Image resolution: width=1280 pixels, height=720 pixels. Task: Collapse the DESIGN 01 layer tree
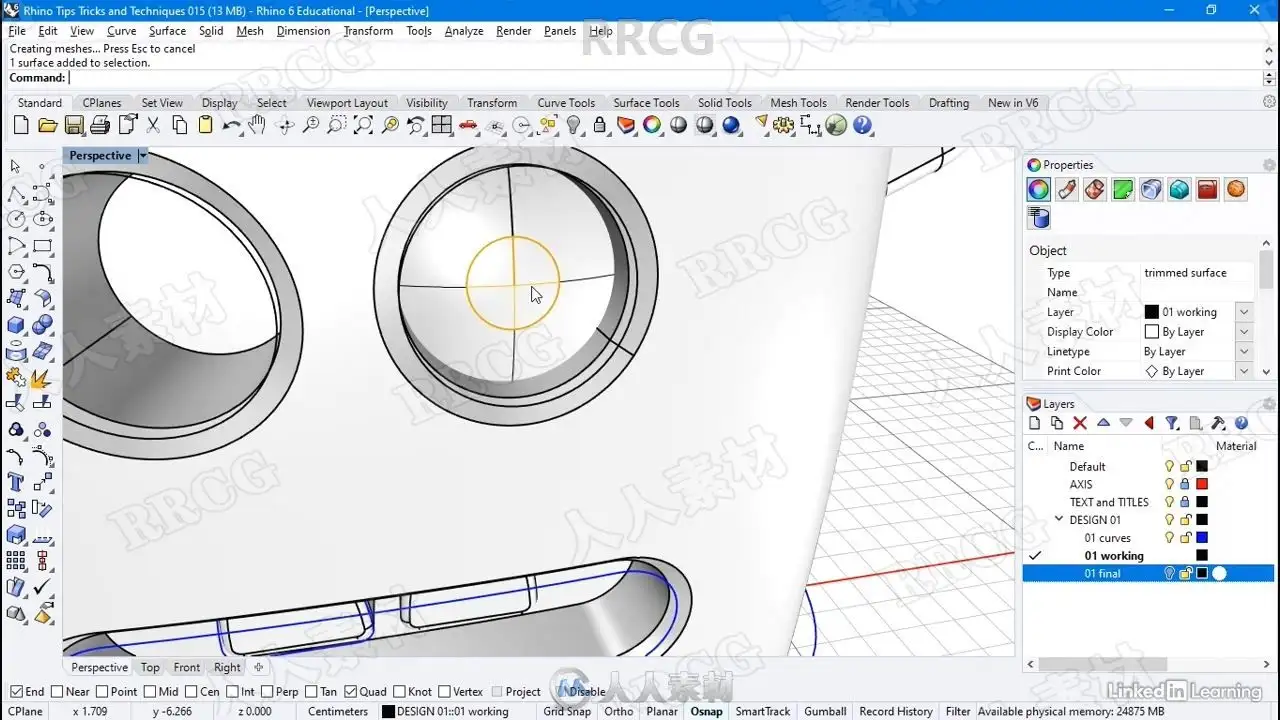[1059, 520]
